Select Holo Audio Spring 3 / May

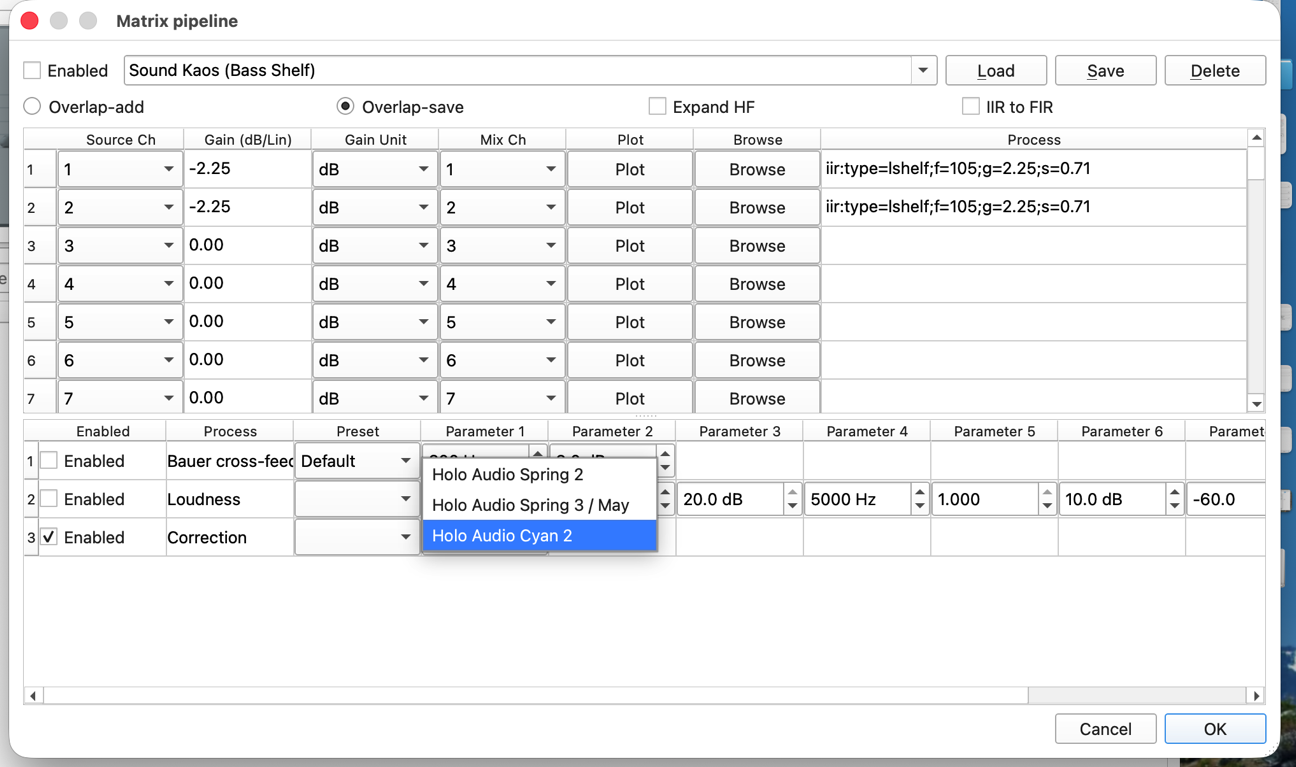[530, 506]
